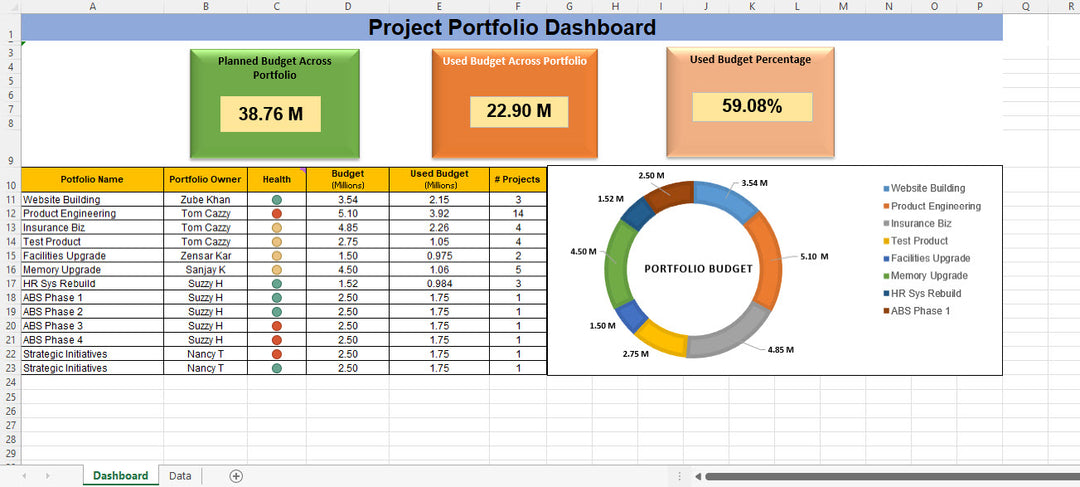
Task: Select the ABS Phase 1 legend entry
Action: pyautogui.click(x=916, y=311)
